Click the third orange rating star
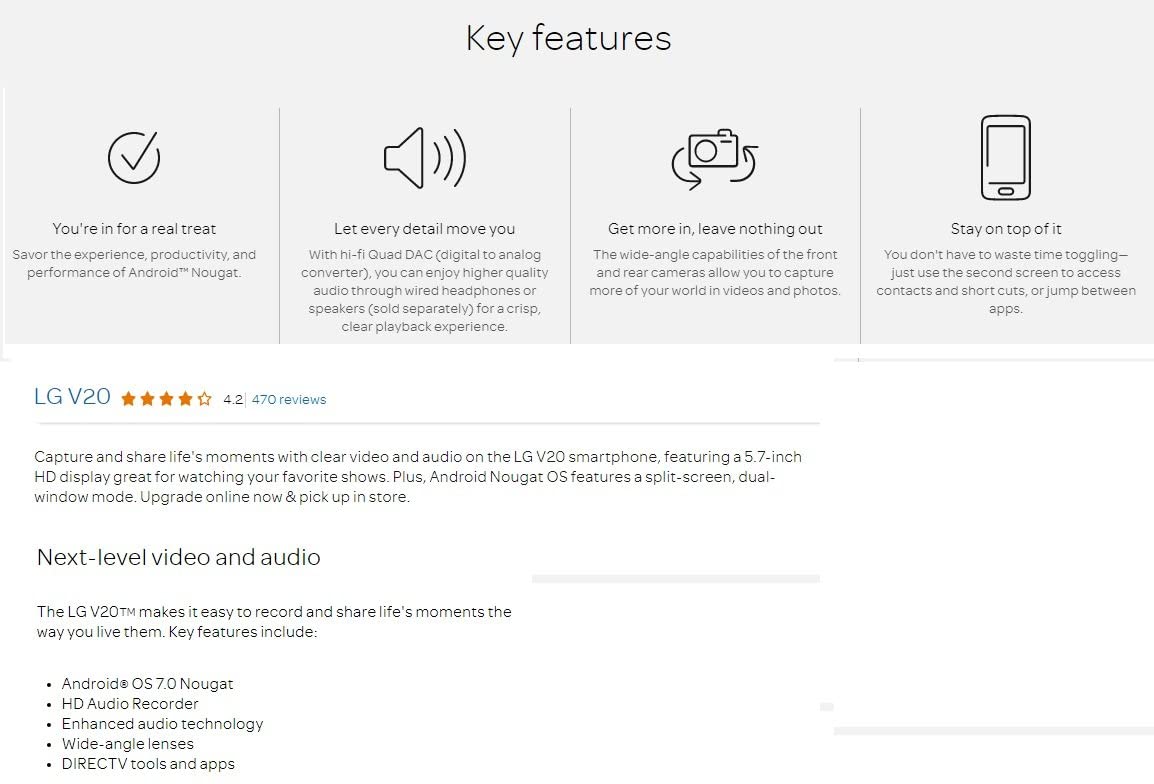 166,399
